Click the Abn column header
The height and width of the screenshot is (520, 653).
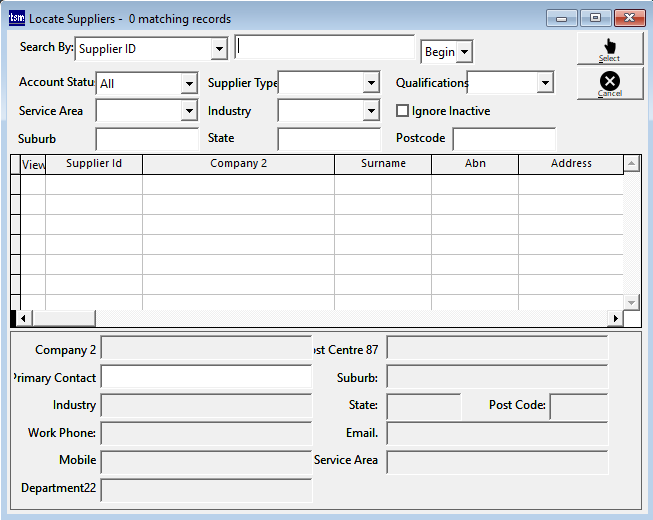click(x=475, y=164)
